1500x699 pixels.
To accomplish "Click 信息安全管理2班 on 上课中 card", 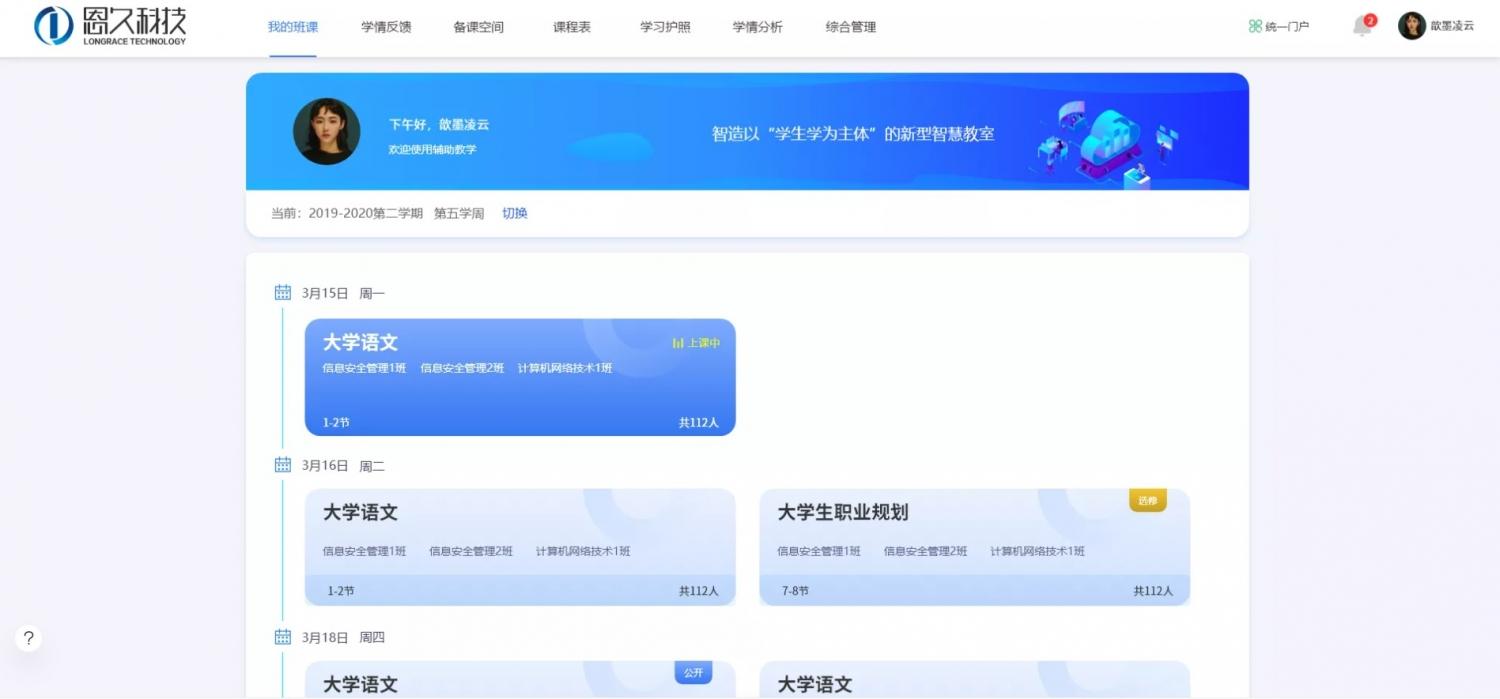I will (462, 368).
